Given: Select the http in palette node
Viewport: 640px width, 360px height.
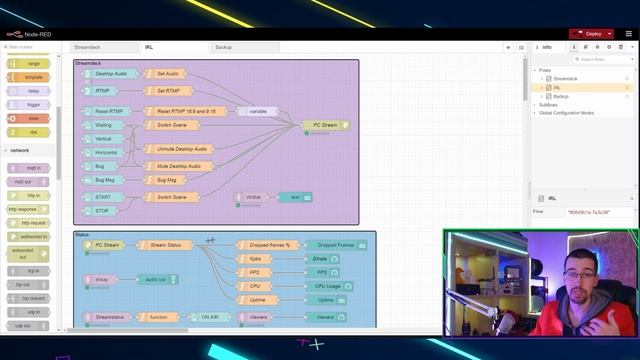Looking at the screenshot, I should [x=29, y=196].
